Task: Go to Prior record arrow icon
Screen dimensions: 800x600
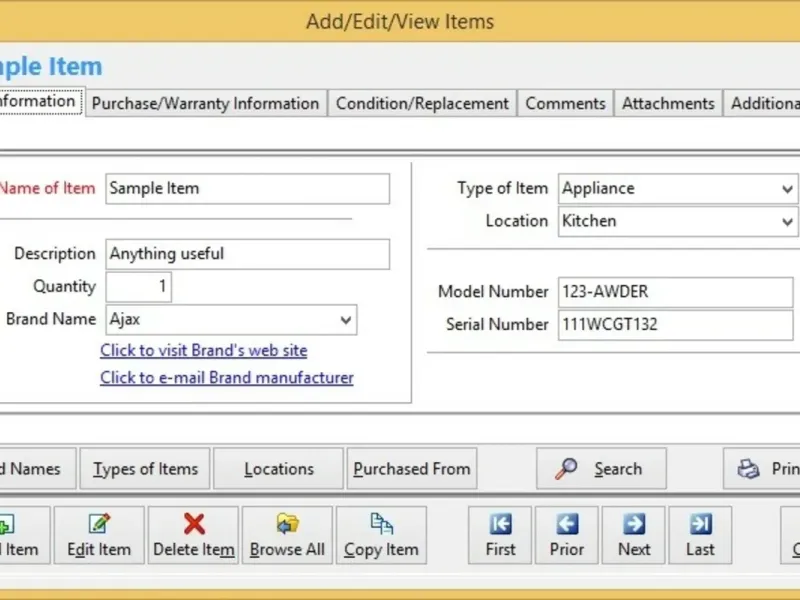Action: pos(567,524)
